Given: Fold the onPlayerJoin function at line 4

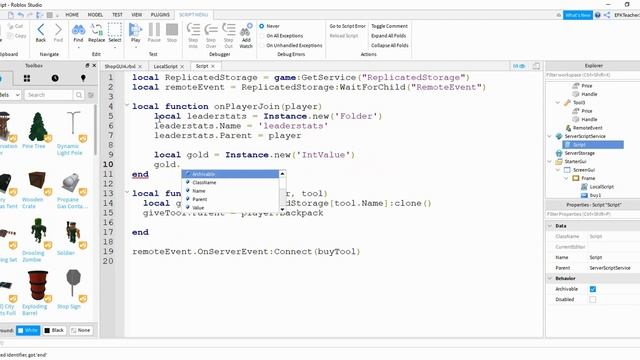Looking at the screenshot, I should click(127, 106).
